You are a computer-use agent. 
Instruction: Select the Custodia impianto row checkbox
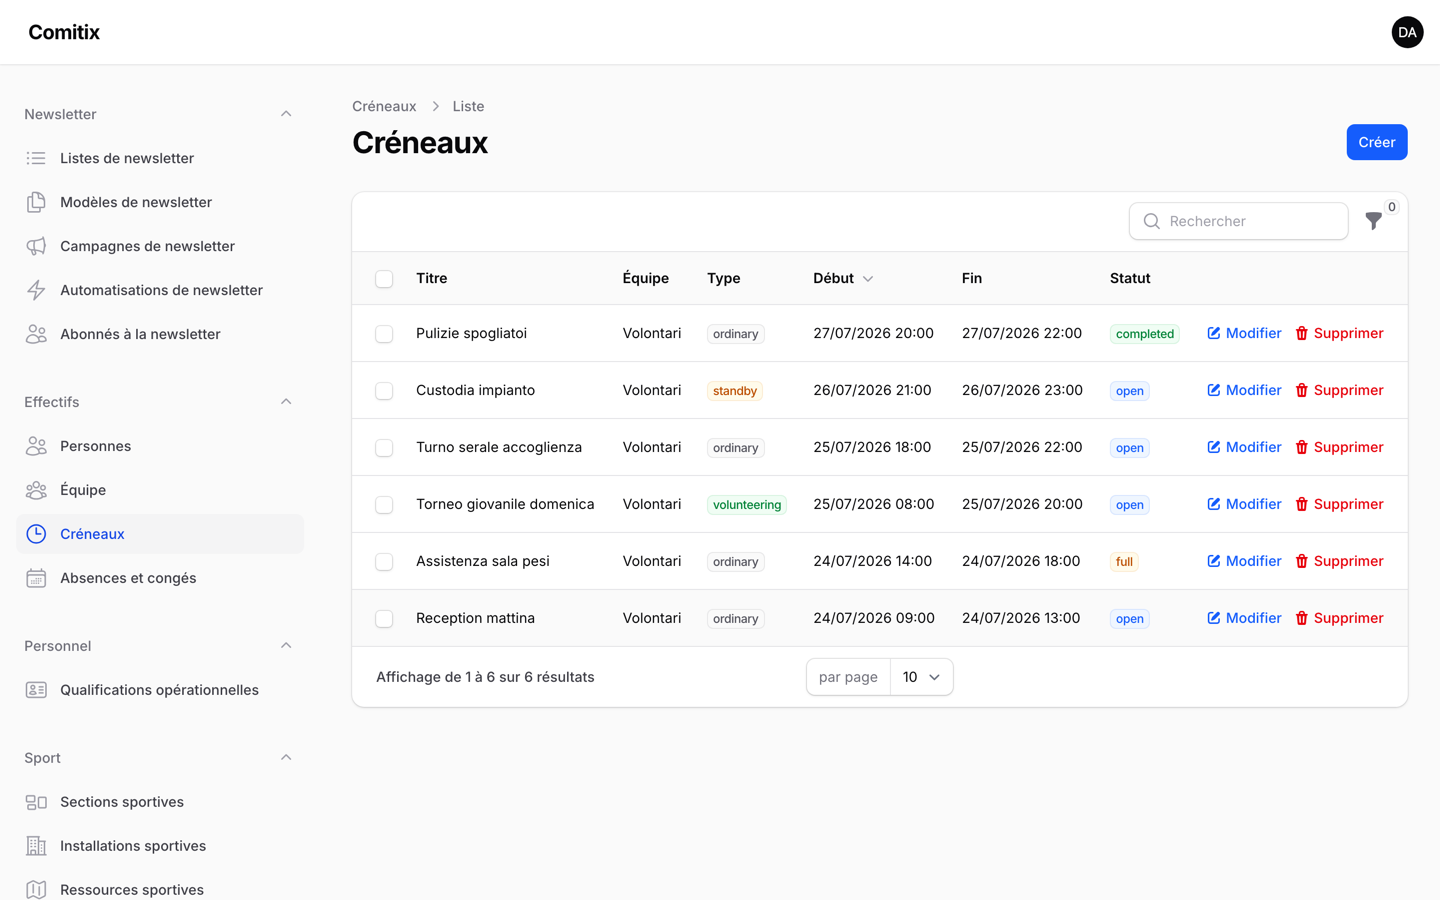(x=384, y=391)
